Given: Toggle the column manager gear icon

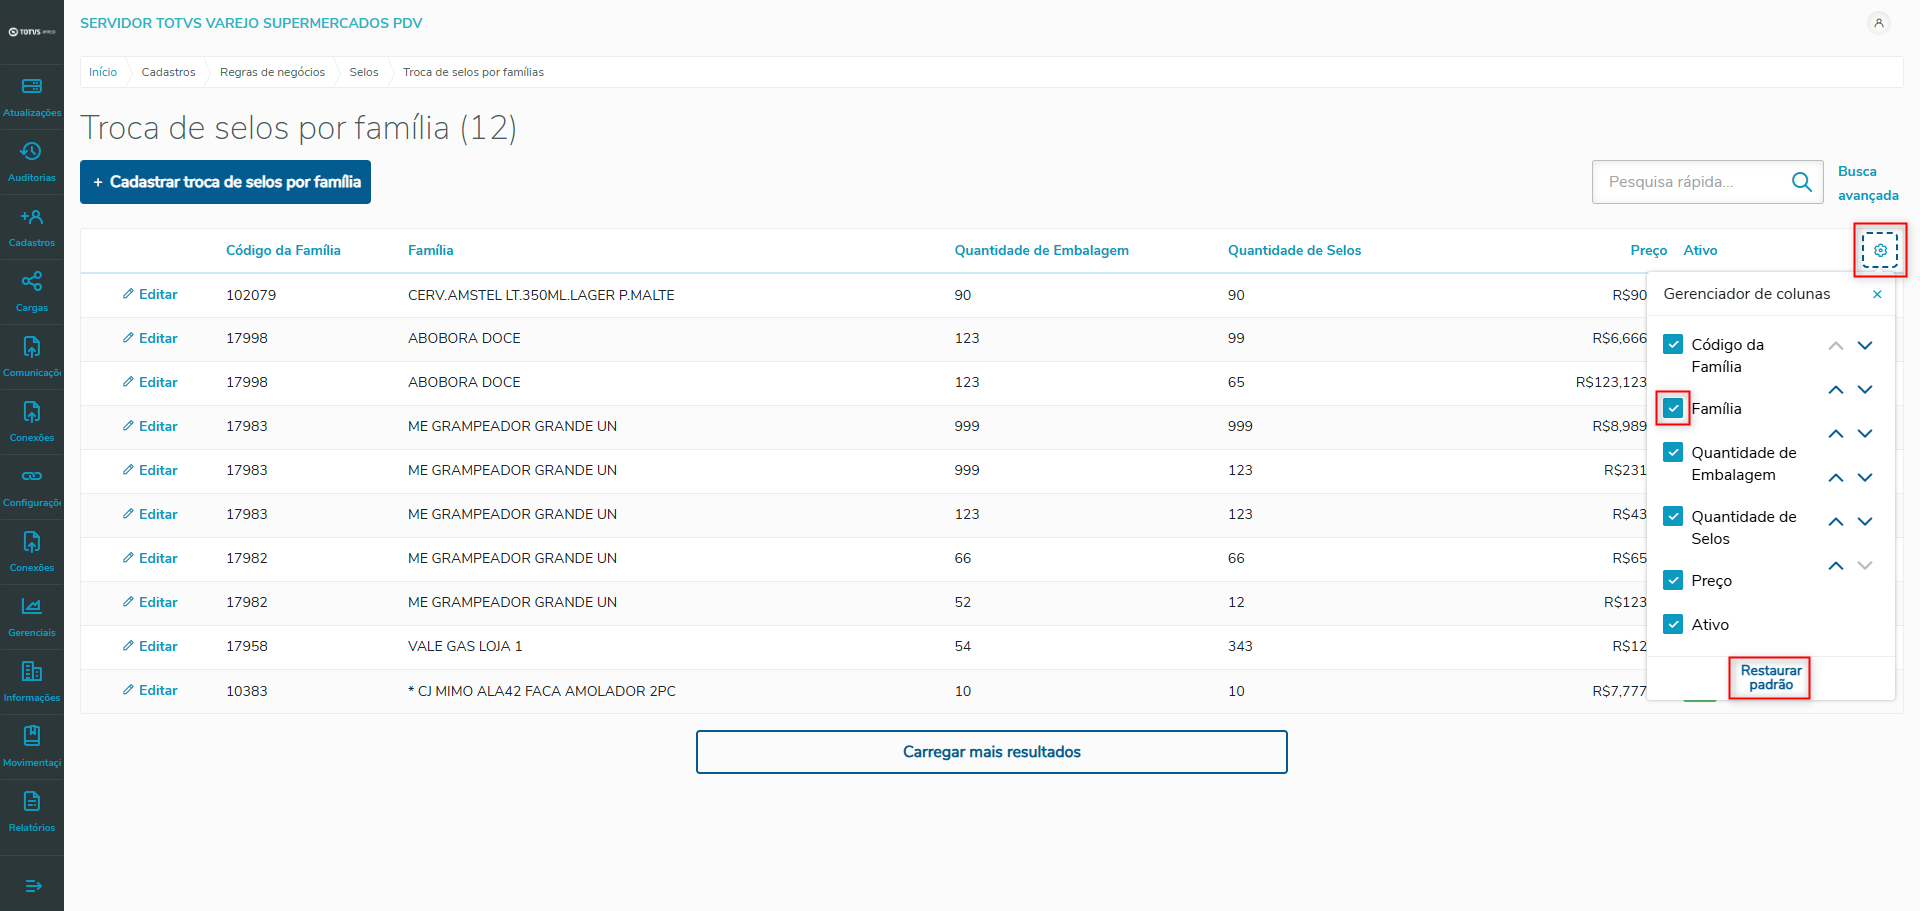Looking at the screenshot, I should [1880, 250].
